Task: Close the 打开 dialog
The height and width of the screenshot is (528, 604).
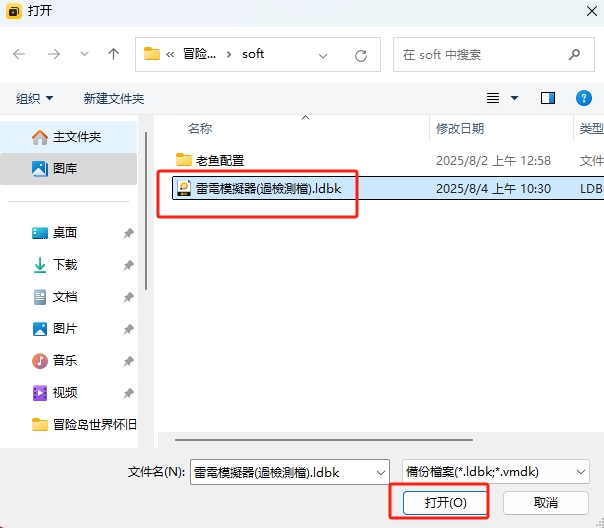Action: 592,11
